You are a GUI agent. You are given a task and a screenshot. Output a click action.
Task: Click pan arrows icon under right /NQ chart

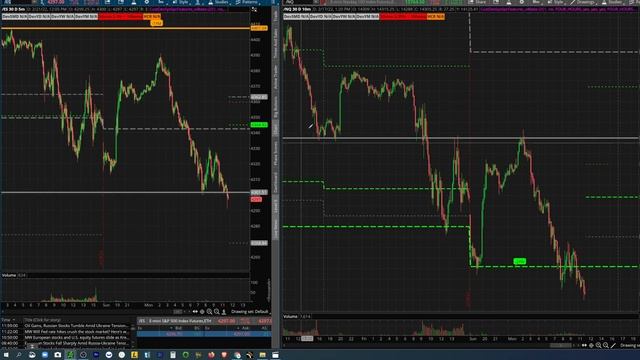click(x=584, y=345)
